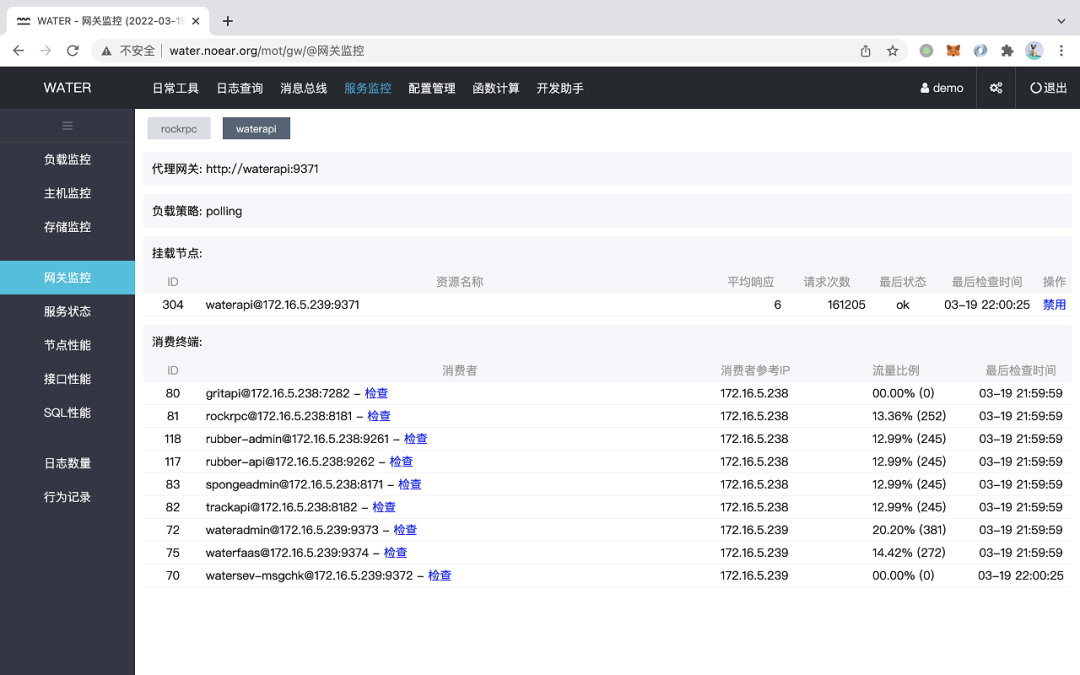Screen dimensions: 1080x675
Task: Select the waterapi tab
Action: coord(256,129)
